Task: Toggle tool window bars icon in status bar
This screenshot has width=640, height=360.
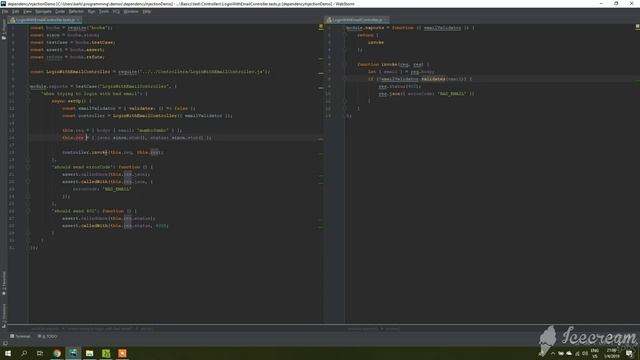Action: [x=4, y=343]
